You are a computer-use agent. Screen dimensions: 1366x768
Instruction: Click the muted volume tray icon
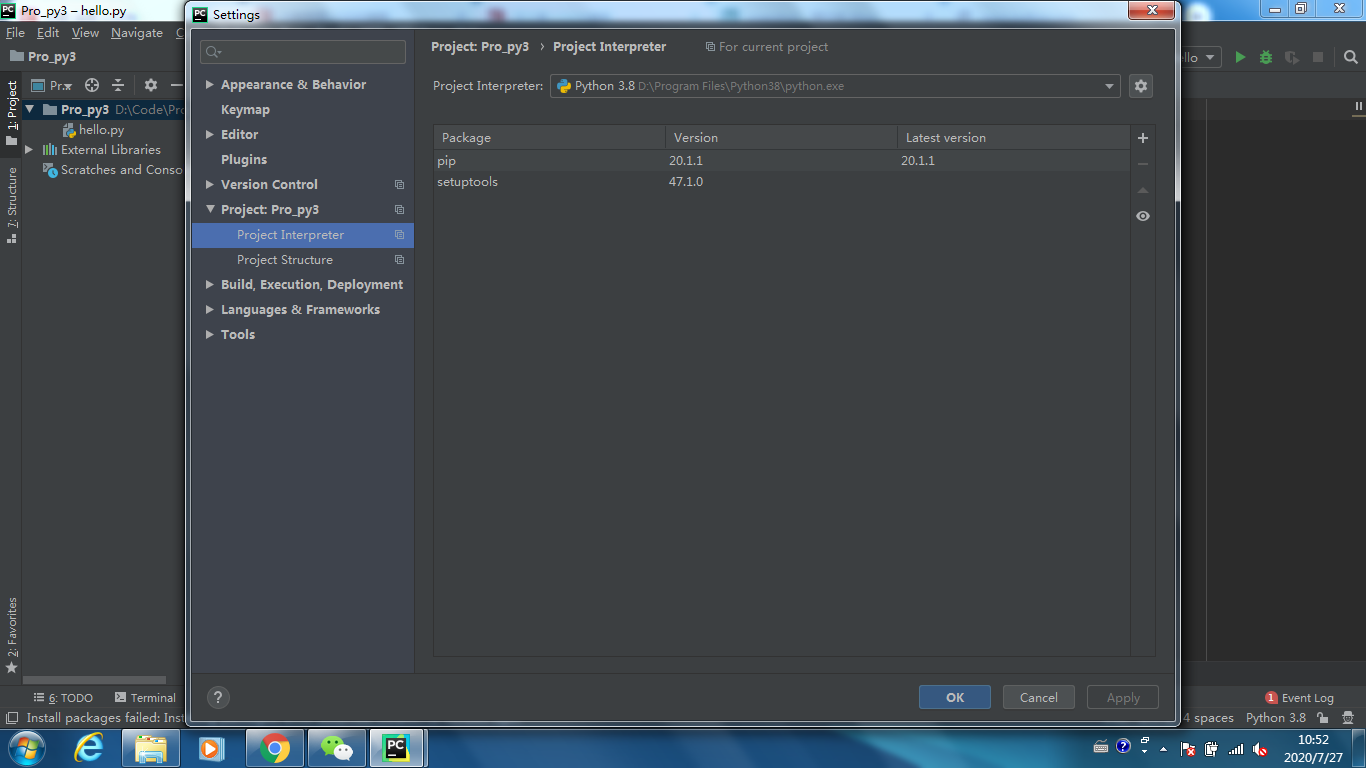click(x=1261, y=748)
